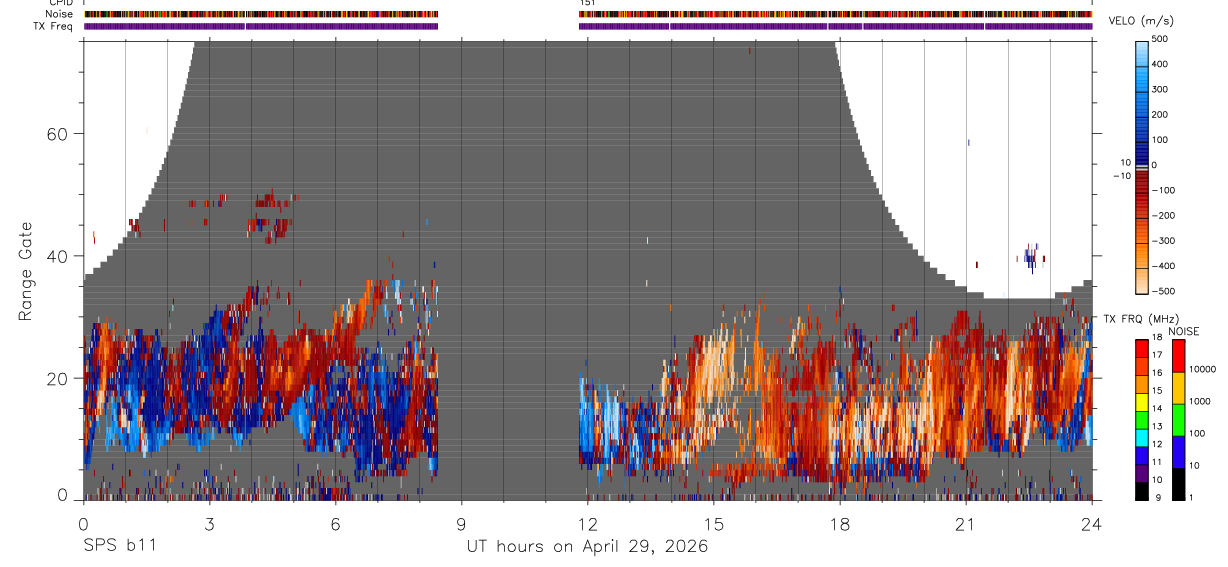Click the velocity scale value "−300"
The width and height of the screenshot is (1228, 567).
pyautogui.click(x=1165, y=241)
